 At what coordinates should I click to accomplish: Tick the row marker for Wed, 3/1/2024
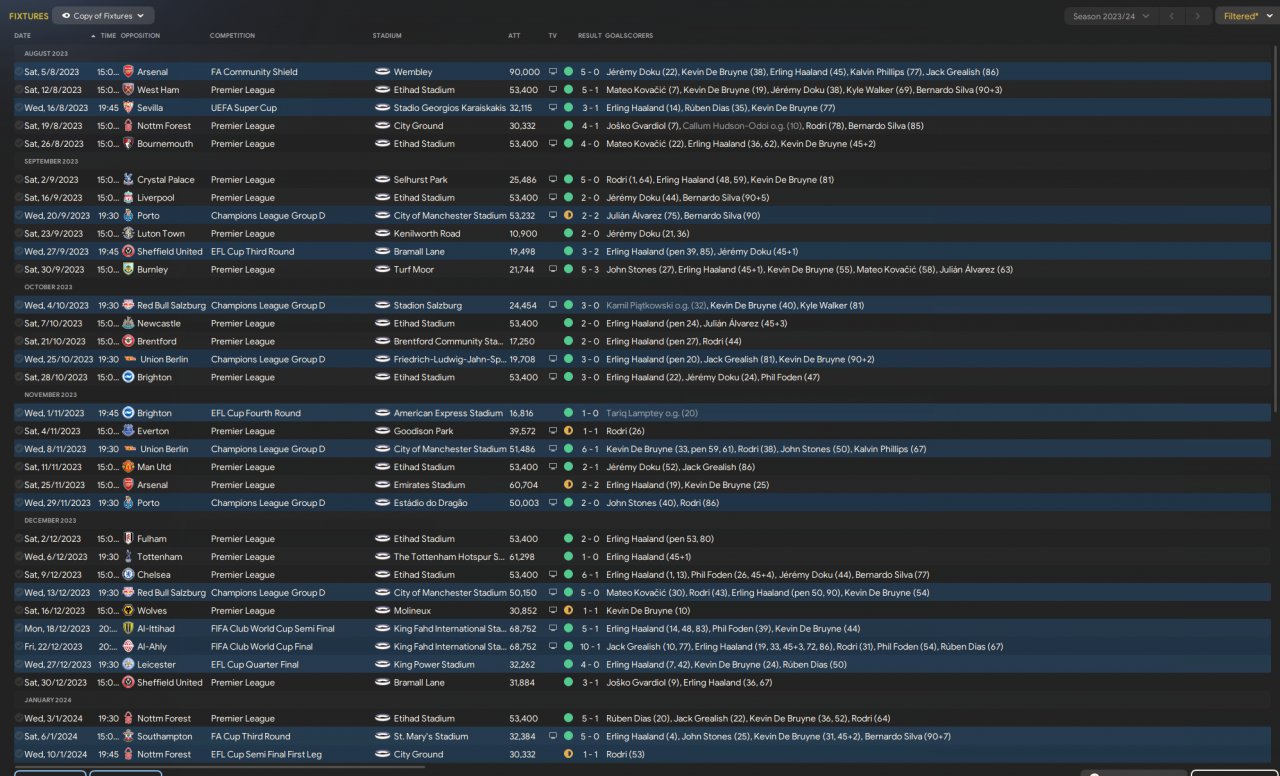pyautogui.click(x=18, y=719)
